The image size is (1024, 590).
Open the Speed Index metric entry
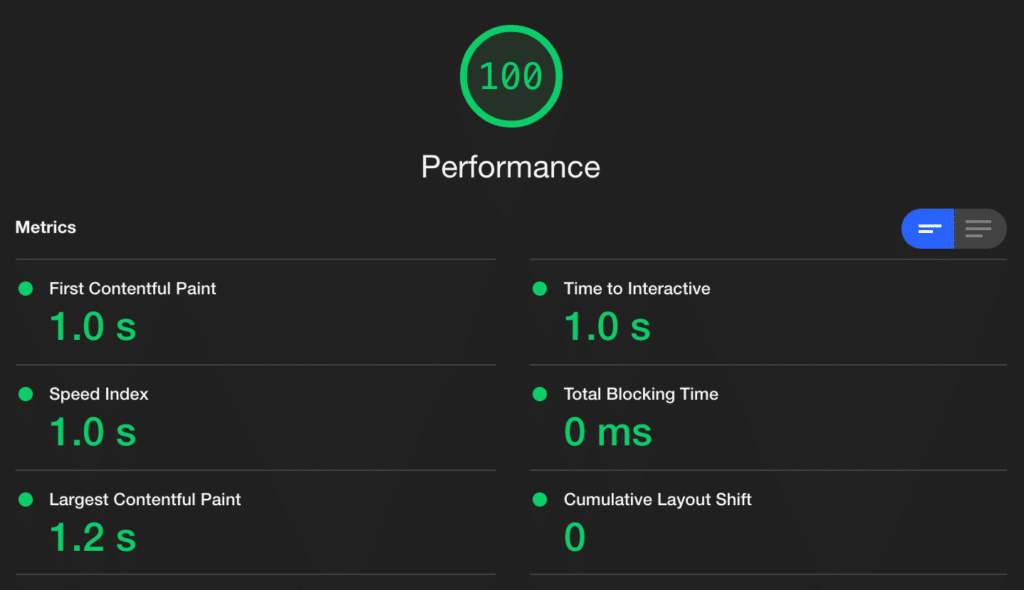(98, 394)
